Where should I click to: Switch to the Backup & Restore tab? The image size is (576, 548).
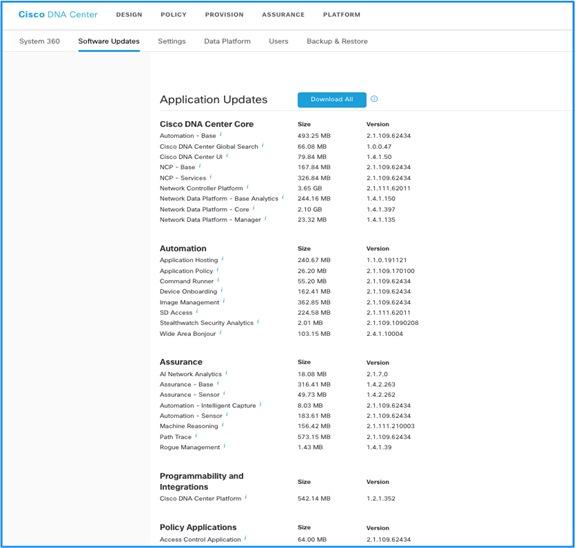(337, 41)
